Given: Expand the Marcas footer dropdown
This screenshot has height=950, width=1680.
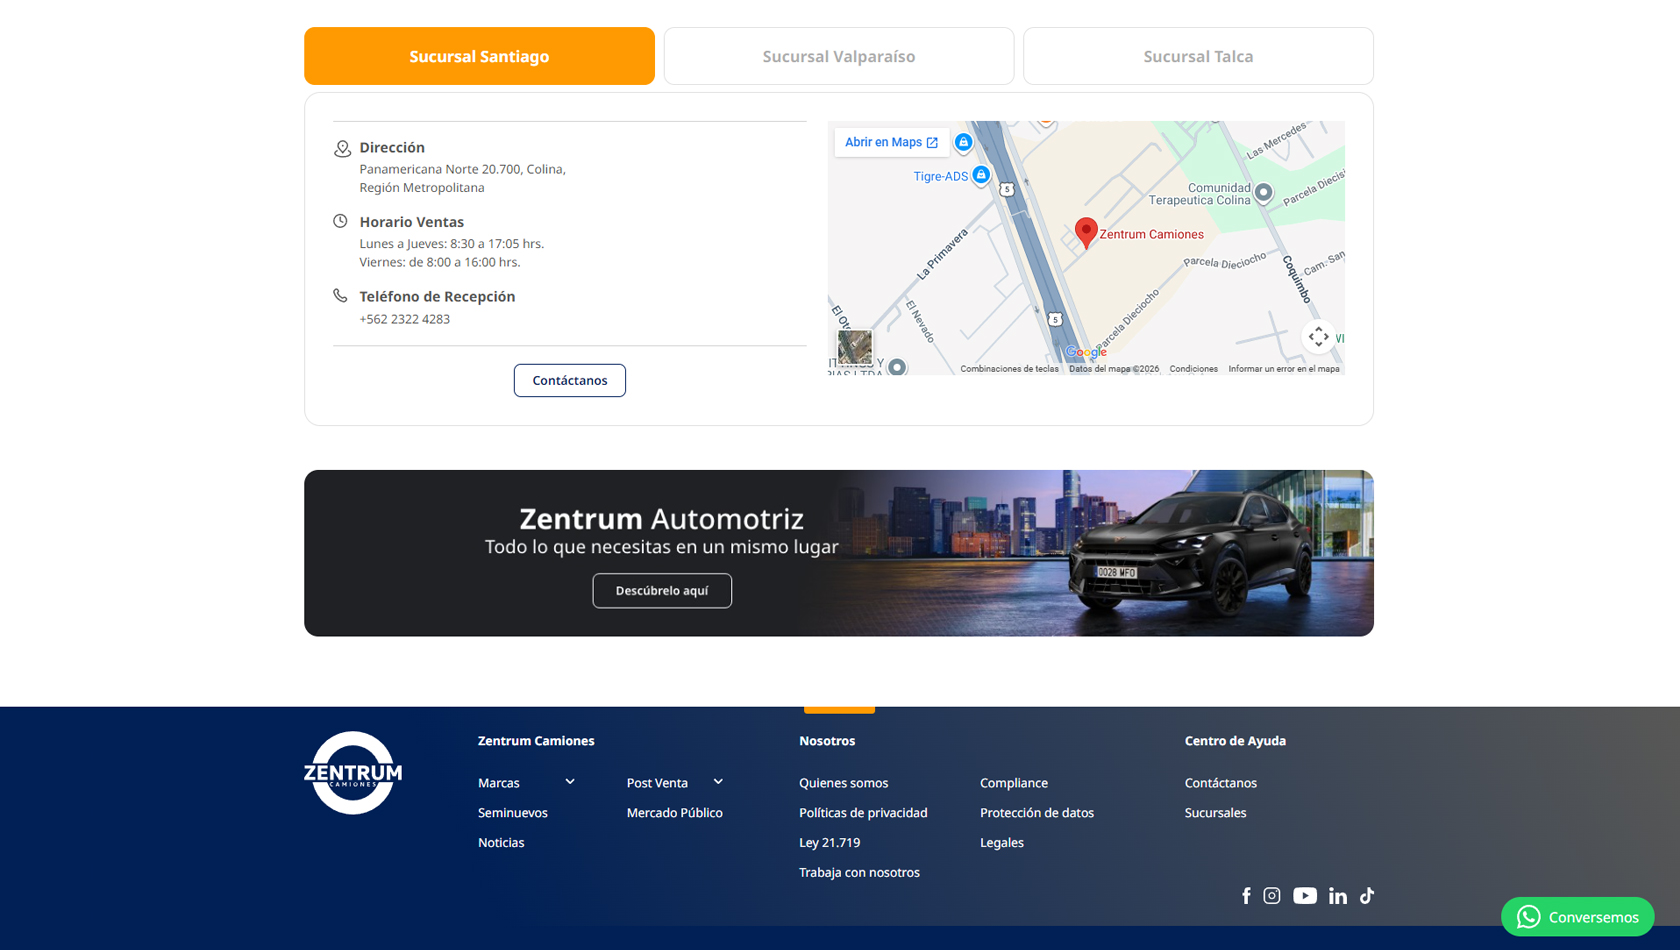Looking at the screenshot, I should 570,782.
